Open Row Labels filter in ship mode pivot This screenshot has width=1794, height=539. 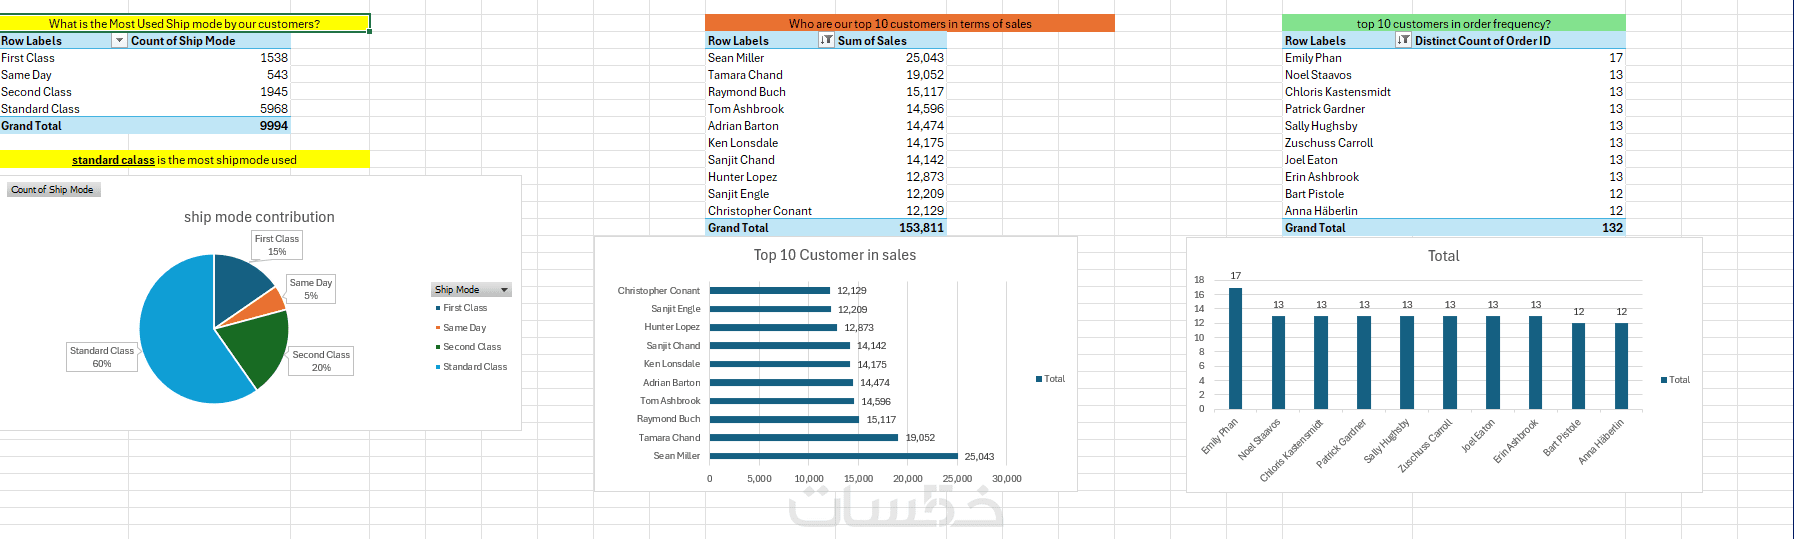[120, 41]
